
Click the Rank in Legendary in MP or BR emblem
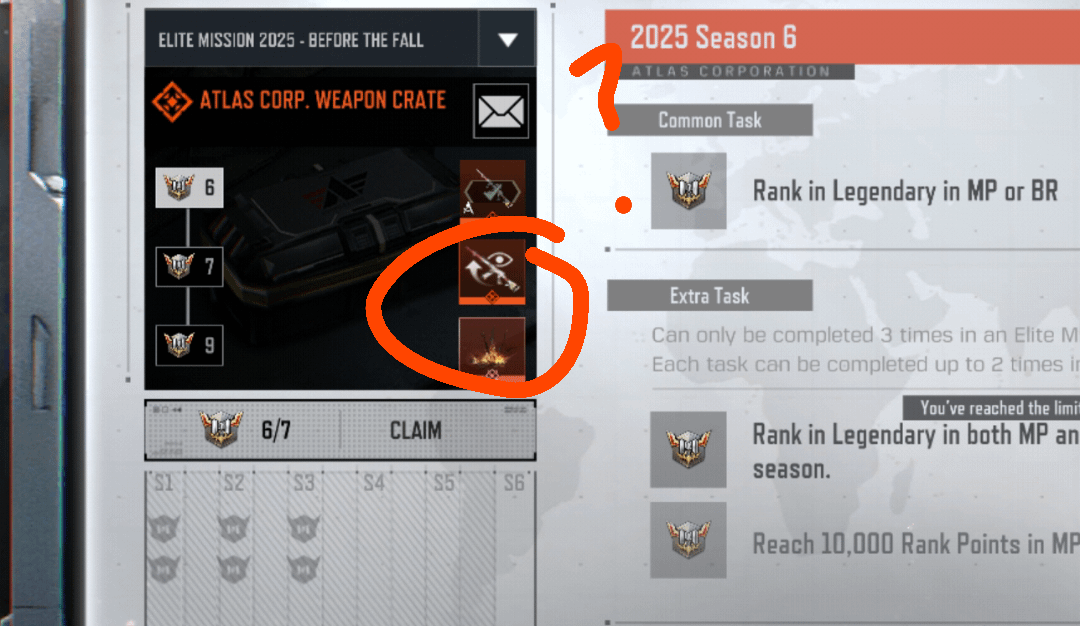pos(688,191)
